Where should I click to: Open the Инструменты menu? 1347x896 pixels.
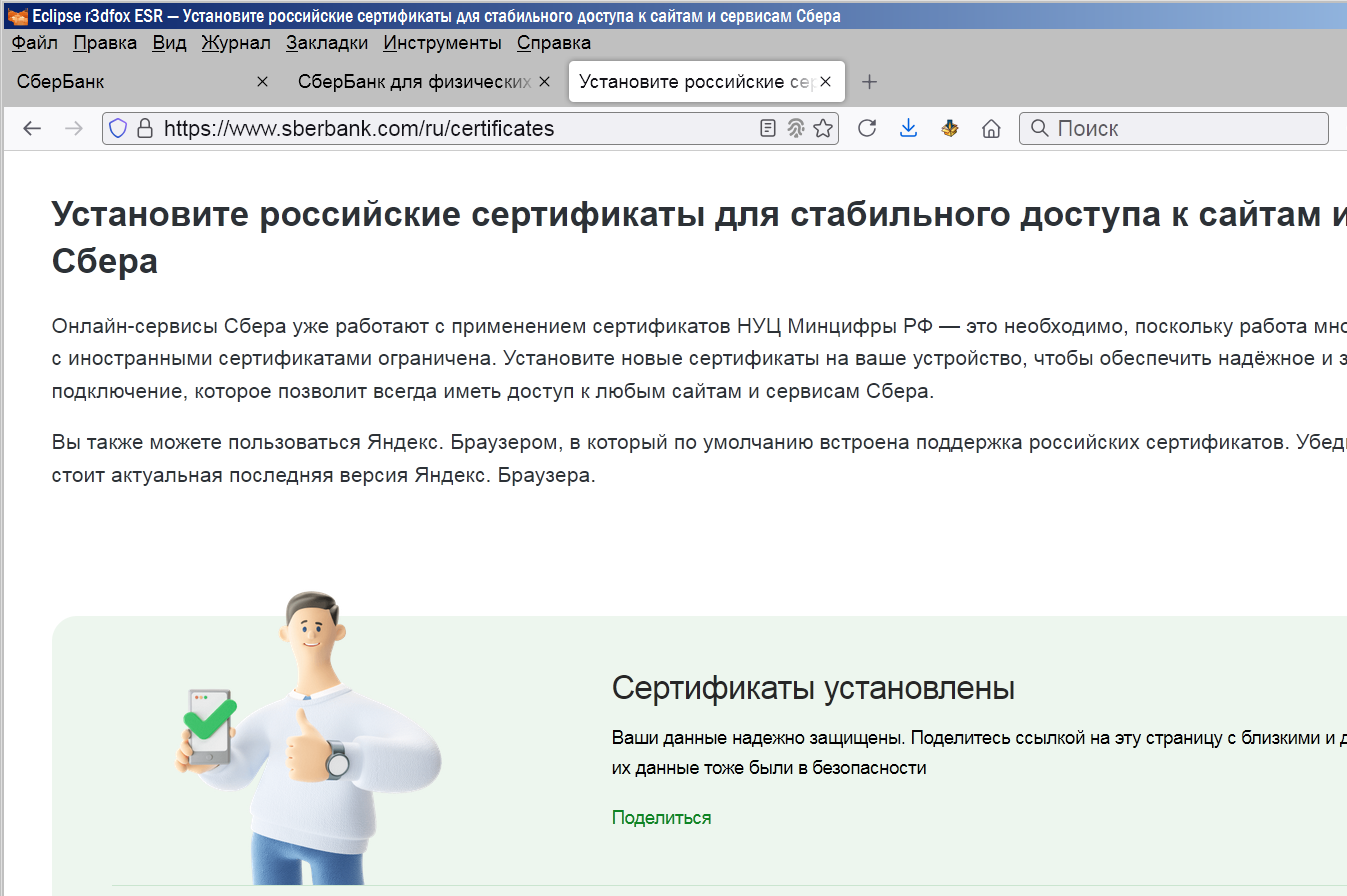442,43
